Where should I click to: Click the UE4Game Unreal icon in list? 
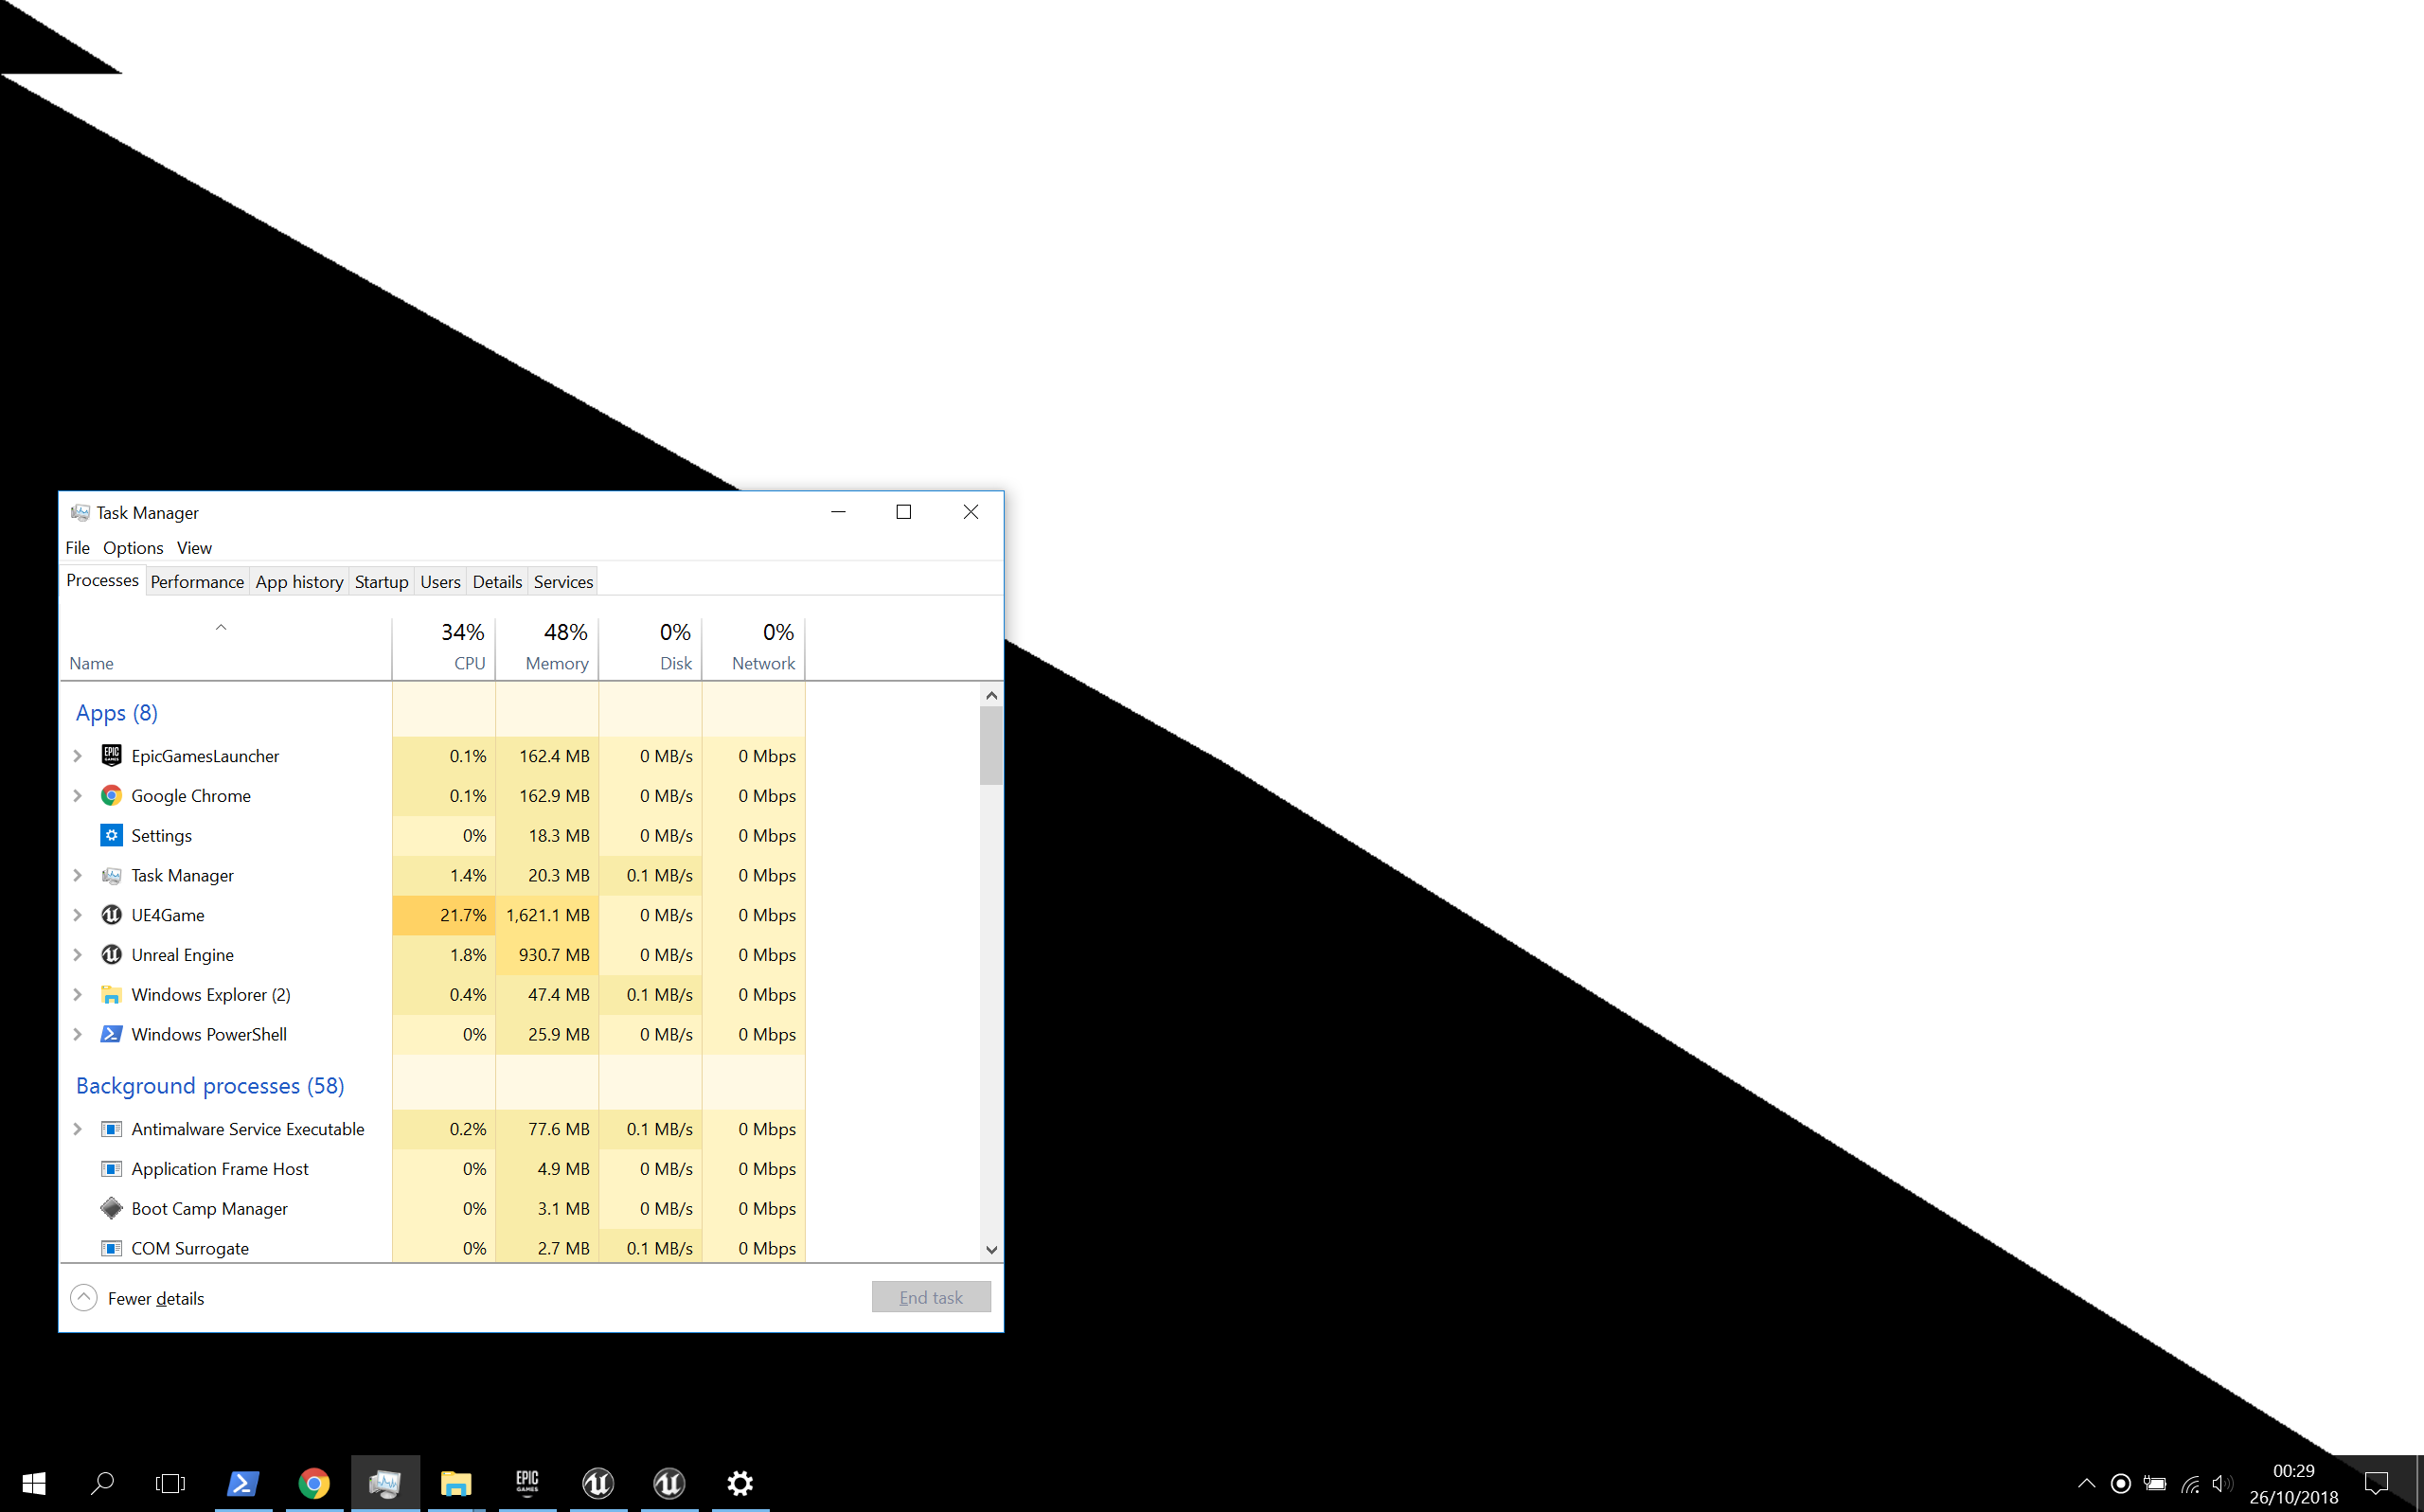111,915
